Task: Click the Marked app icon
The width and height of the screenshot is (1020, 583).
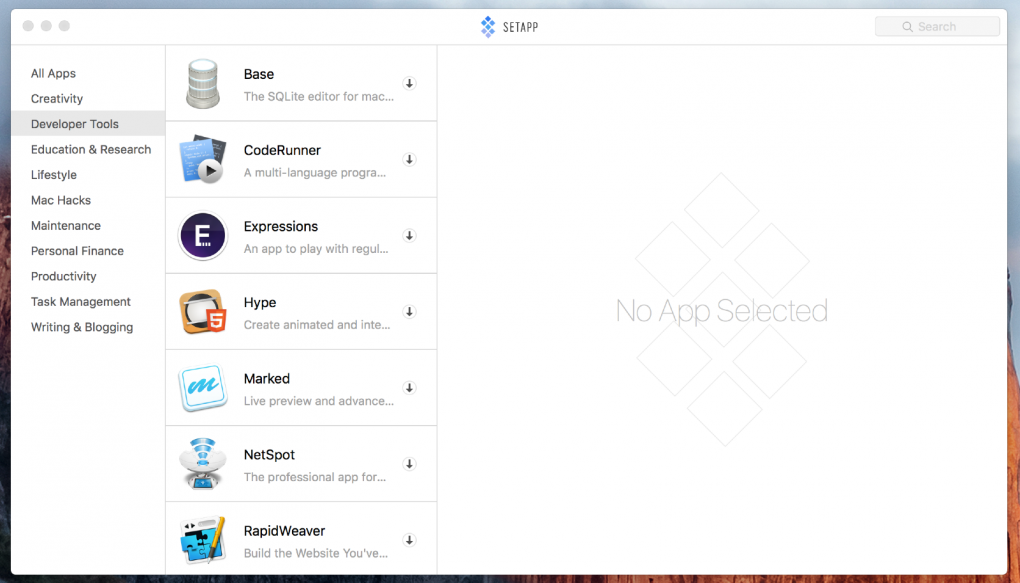Action: [203, 388]
